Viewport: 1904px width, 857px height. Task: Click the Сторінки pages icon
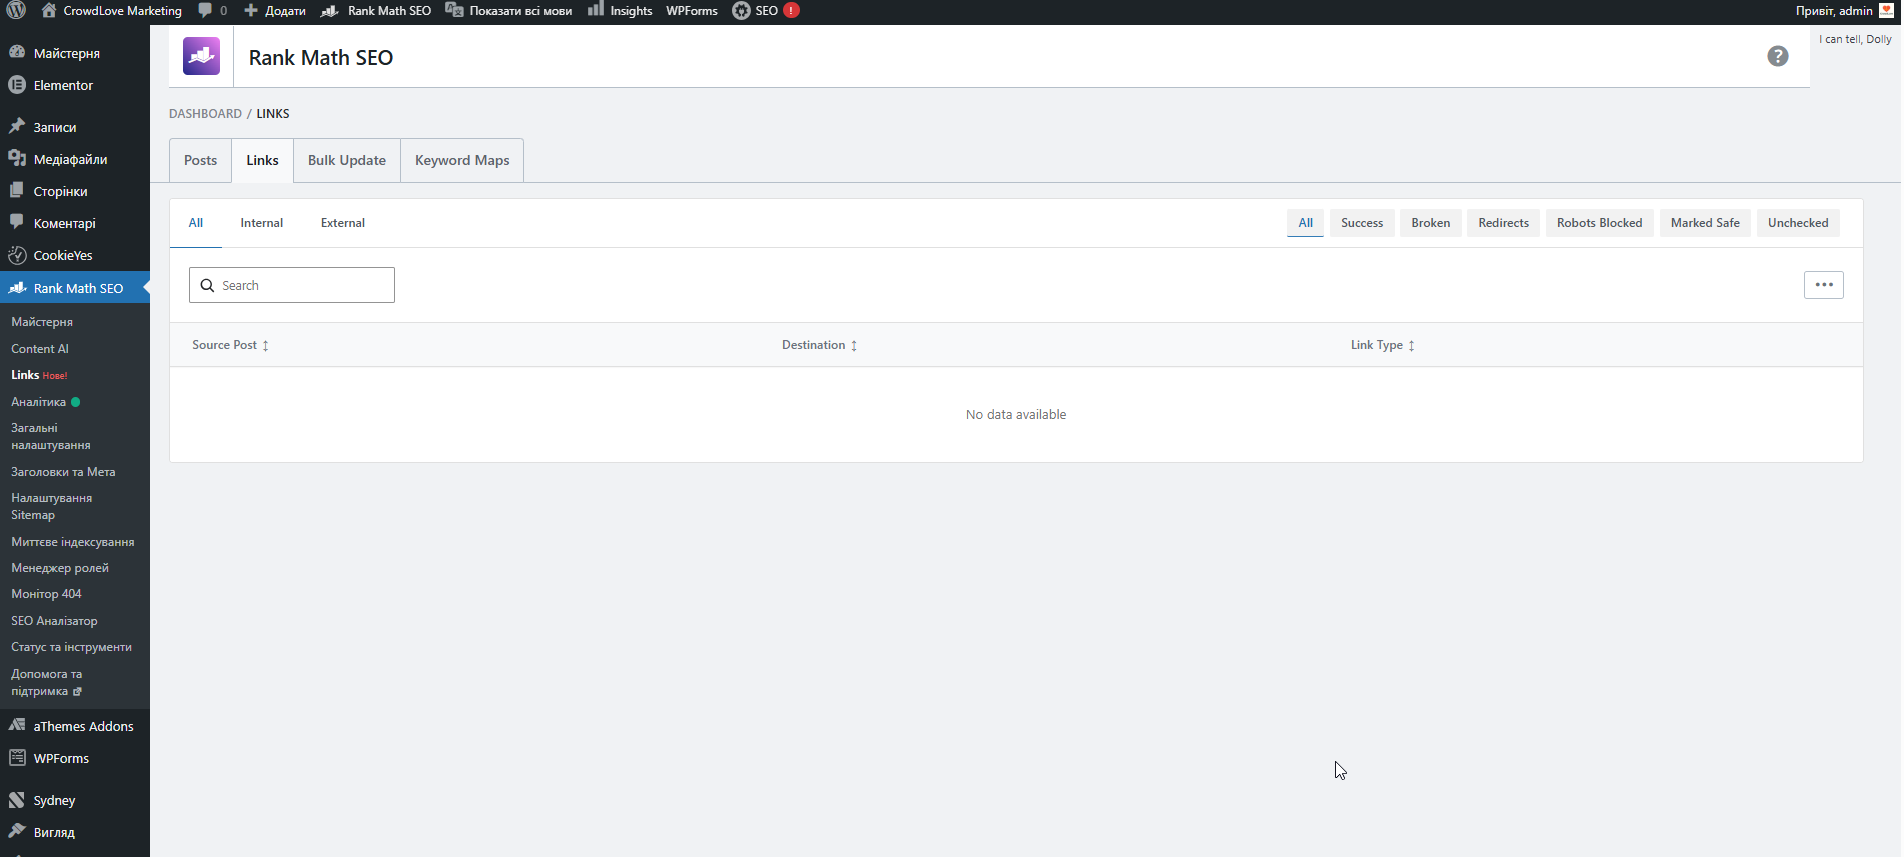17,190
